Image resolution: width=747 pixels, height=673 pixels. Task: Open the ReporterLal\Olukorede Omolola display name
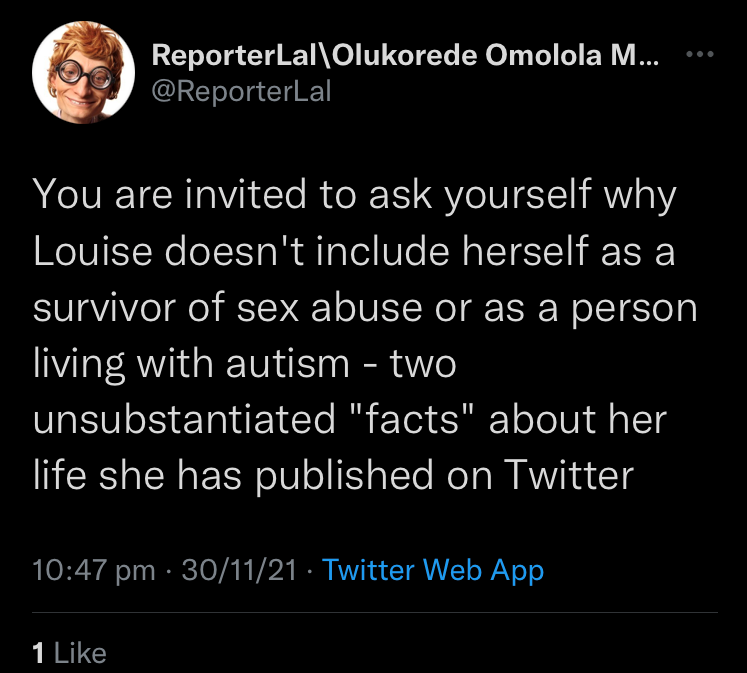point(404,57)
